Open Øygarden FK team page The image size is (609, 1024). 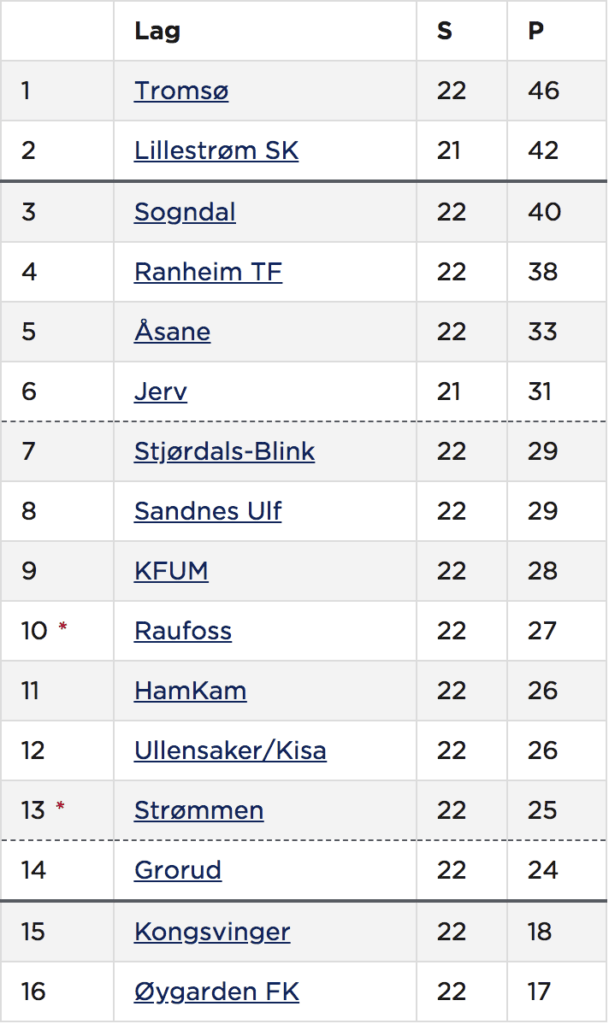[x=217, y=991]
